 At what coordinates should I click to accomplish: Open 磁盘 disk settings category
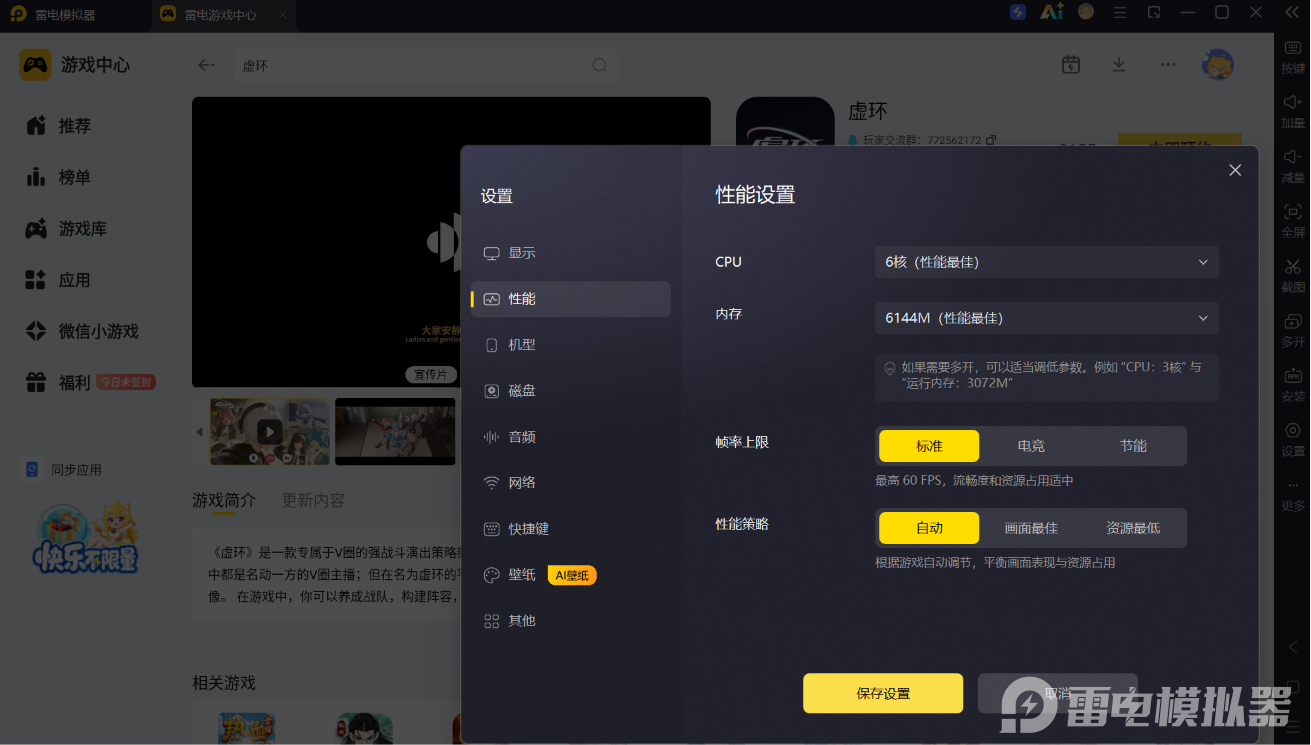click(x=571, y=391)
